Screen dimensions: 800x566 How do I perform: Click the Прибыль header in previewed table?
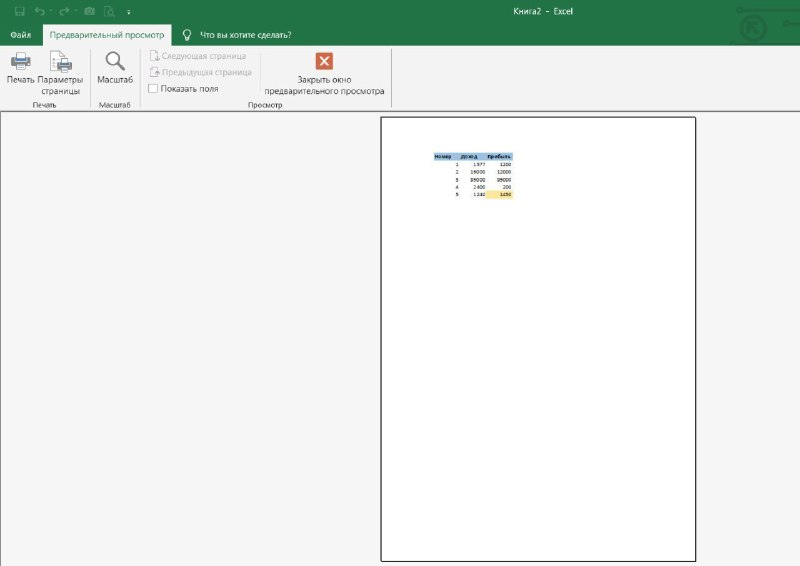point(498,157)
